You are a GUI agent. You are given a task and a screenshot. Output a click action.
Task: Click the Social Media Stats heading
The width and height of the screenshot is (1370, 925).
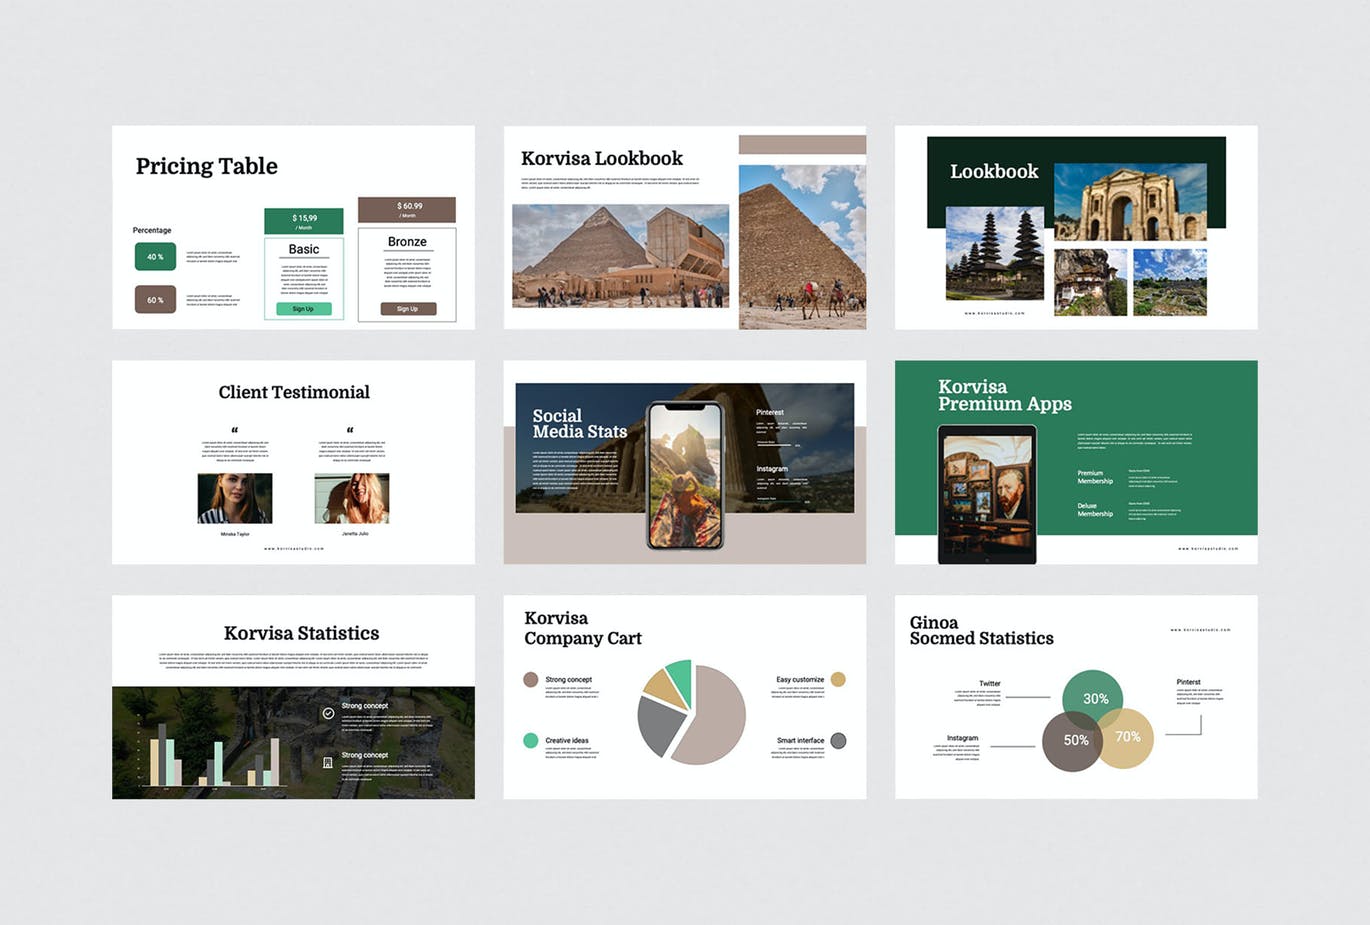tap(580, 423)
